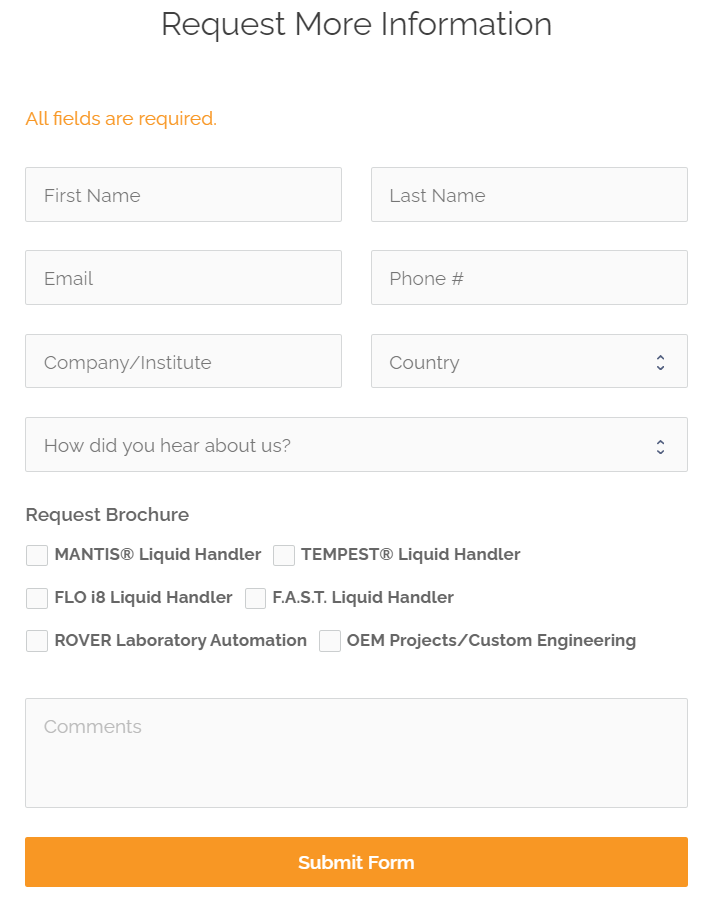Tick the FLO i8 Liquid Handler checkbox
Viewport: 710px width, 903px height.
click(x=37, y=598)
